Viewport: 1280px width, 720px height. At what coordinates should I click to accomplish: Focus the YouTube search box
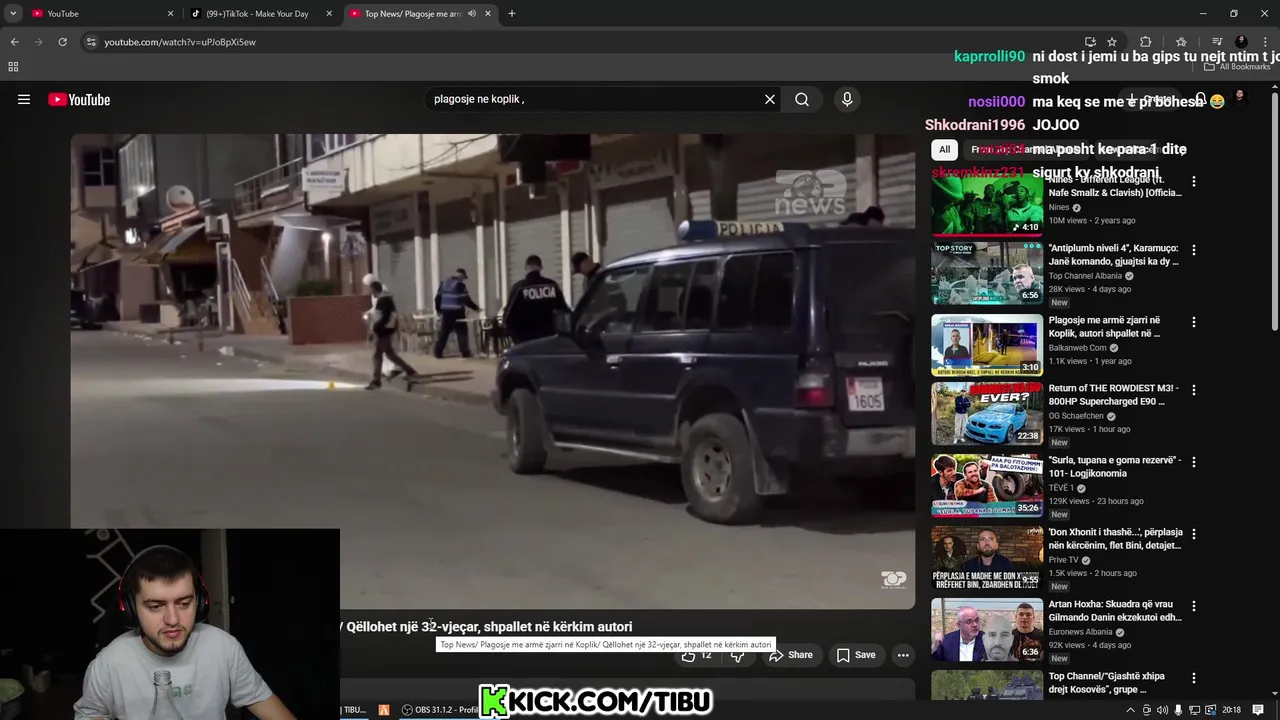pyautogui.click(x=592, y=99)
